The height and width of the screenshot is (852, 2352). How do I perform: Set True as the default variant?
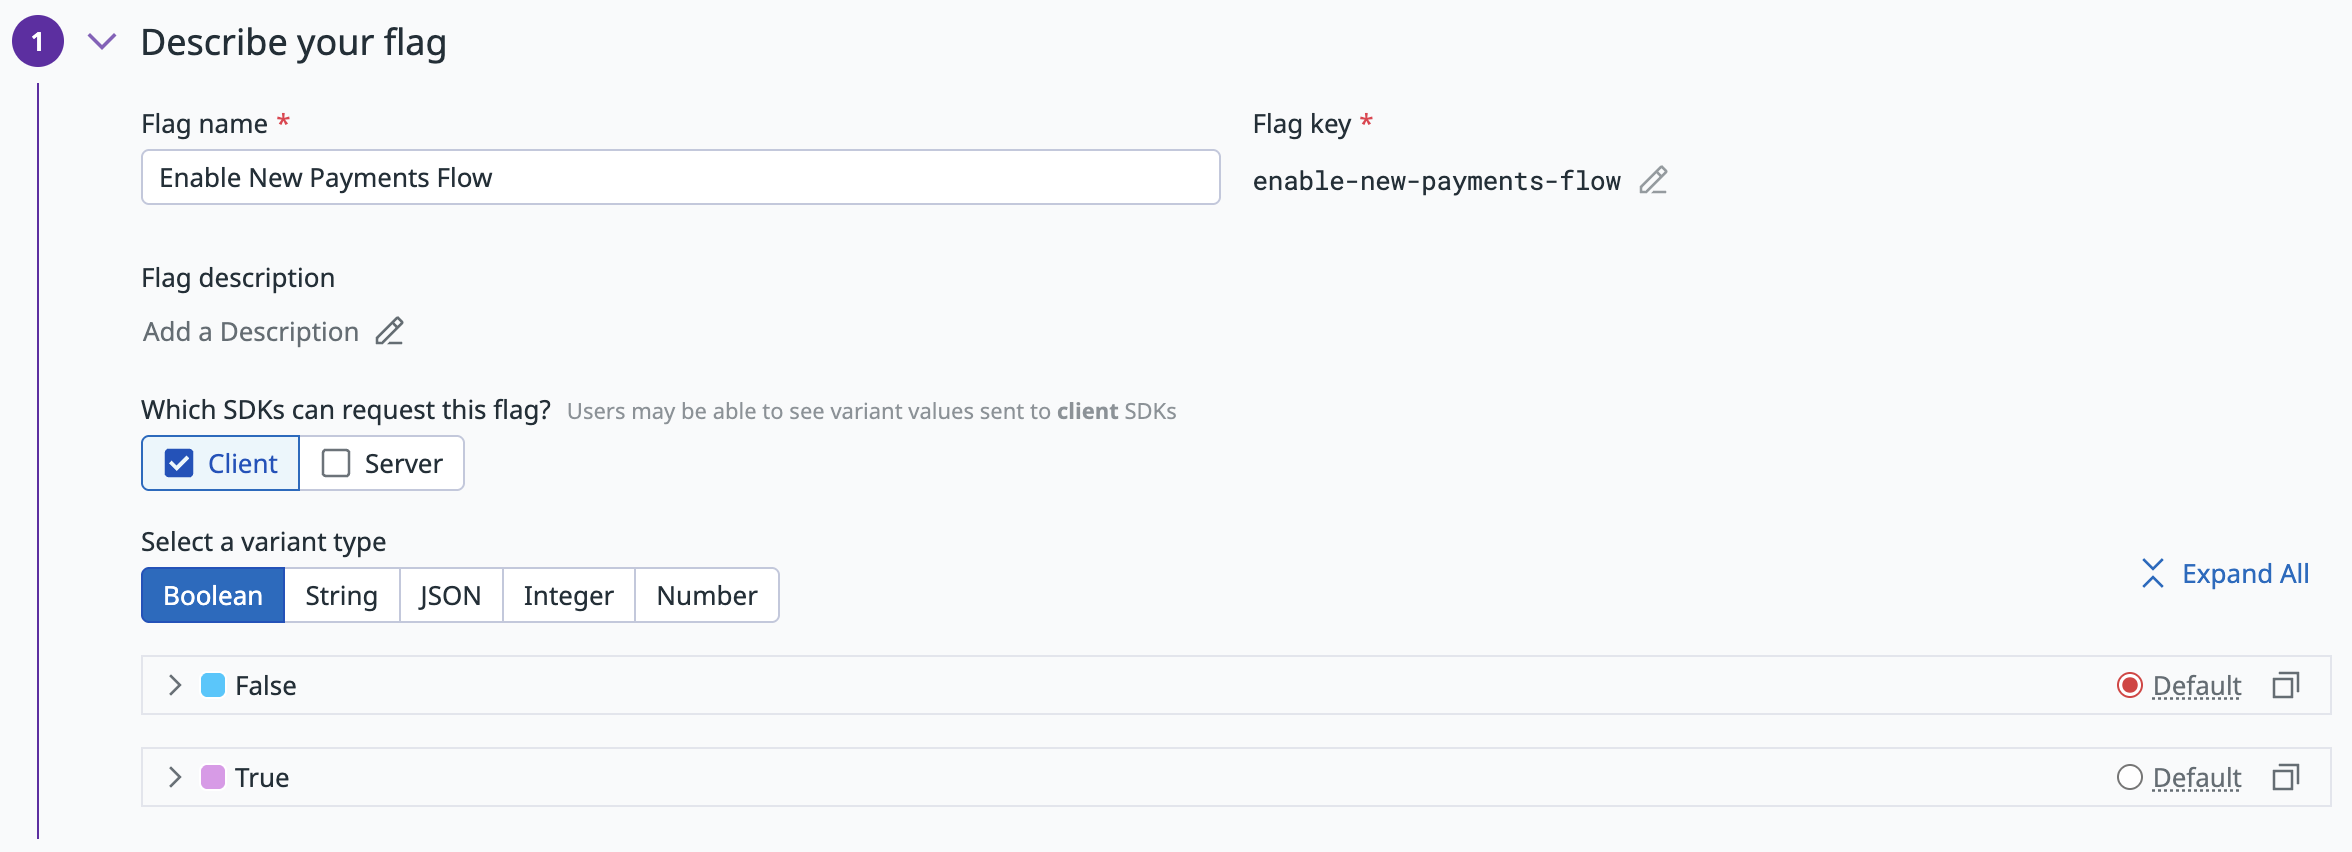[2129, 777]
